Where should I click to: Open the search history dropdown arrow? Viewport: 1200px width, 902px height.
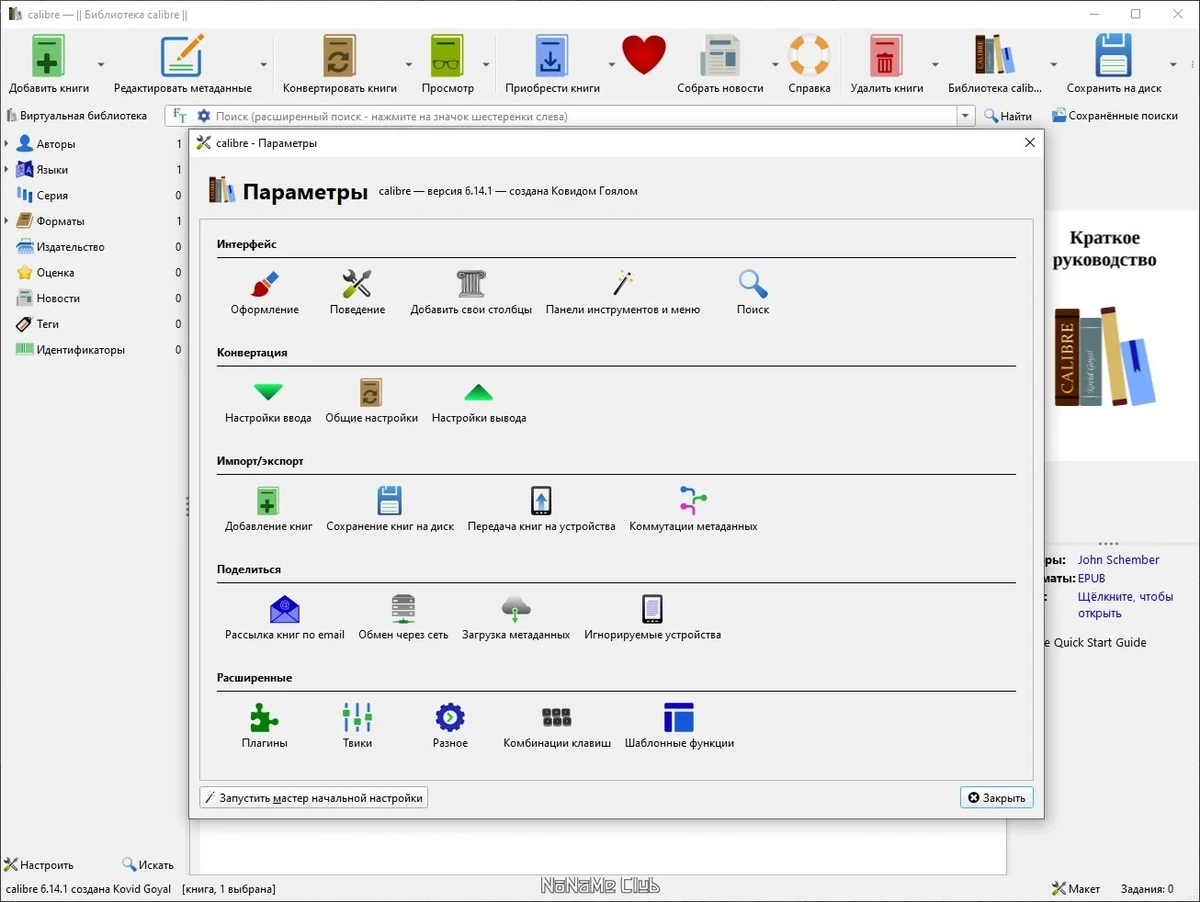click(x=965, y=116)
